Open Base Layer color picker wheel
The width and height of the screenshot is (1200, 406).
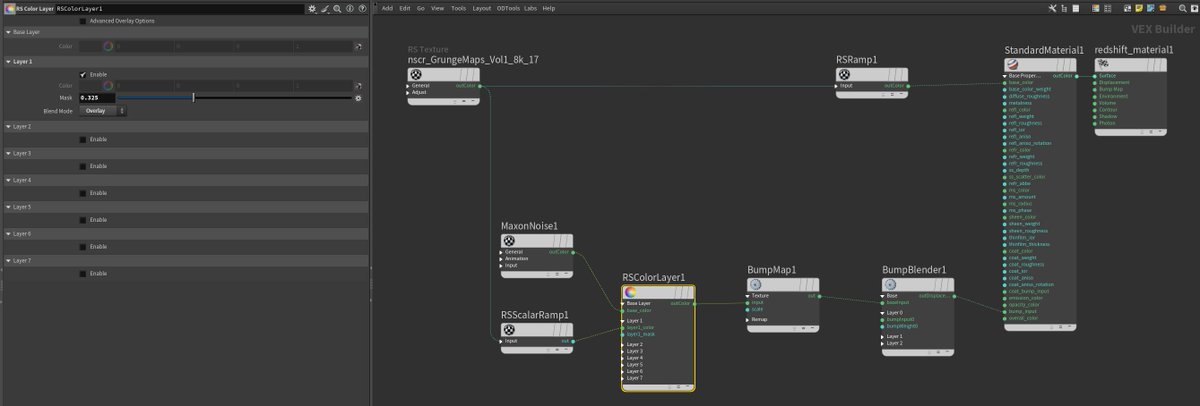(x=109, y=46)
